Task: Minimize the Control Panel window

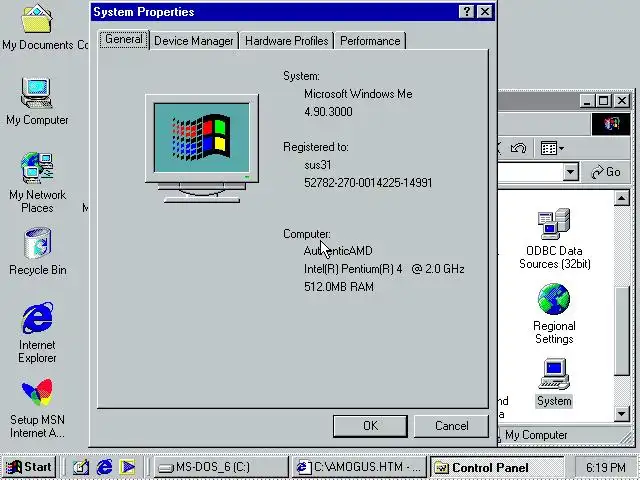Action: 587,100
